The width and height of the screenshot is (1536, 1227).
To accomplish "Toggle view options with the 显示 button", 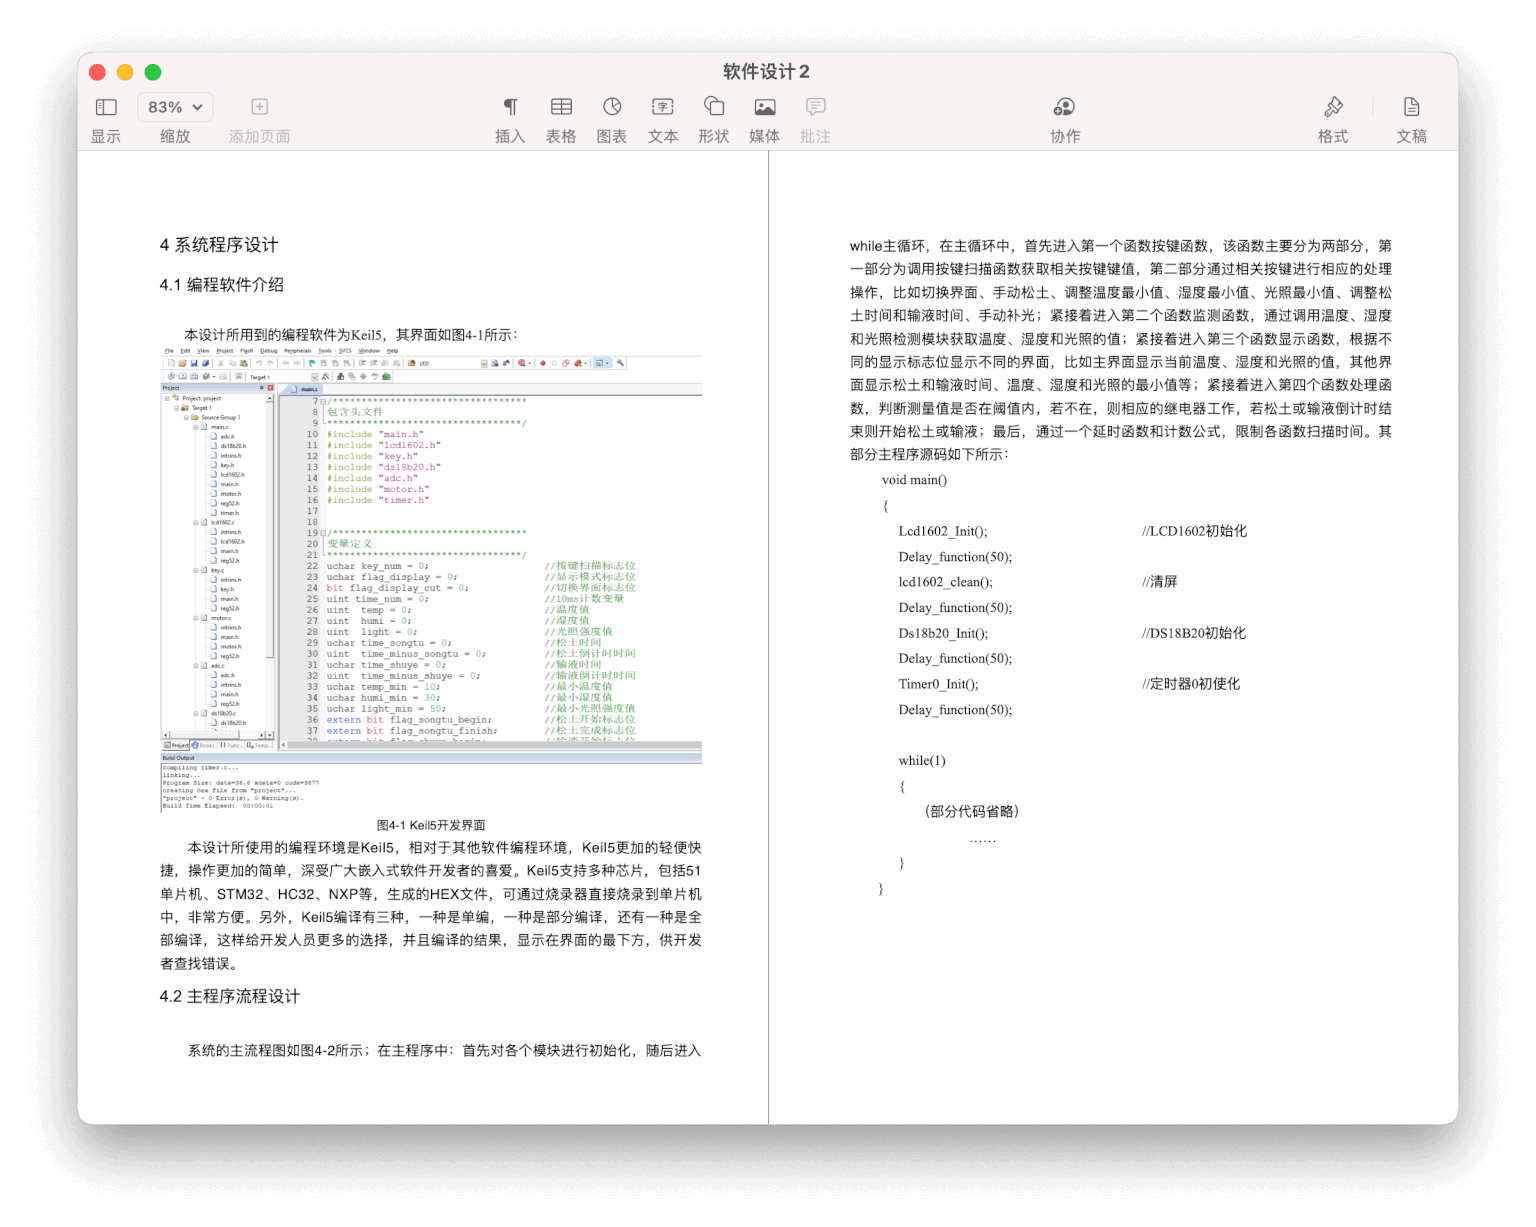I will tap(105, 107).
